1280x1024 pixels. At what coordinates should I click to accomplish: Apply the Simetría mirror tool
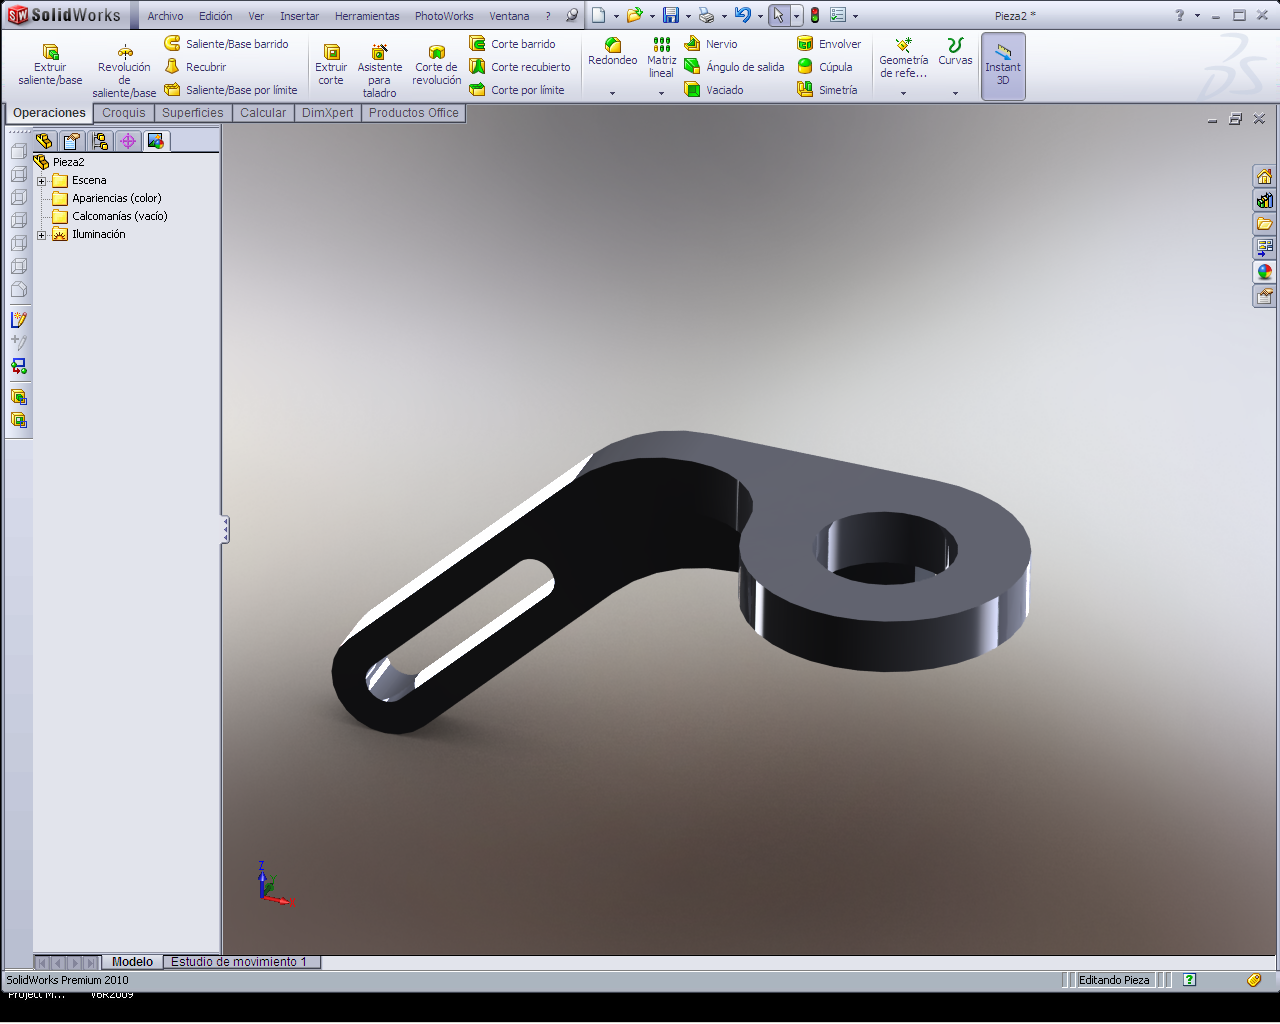pyautogui.click(x=827, y=90)
